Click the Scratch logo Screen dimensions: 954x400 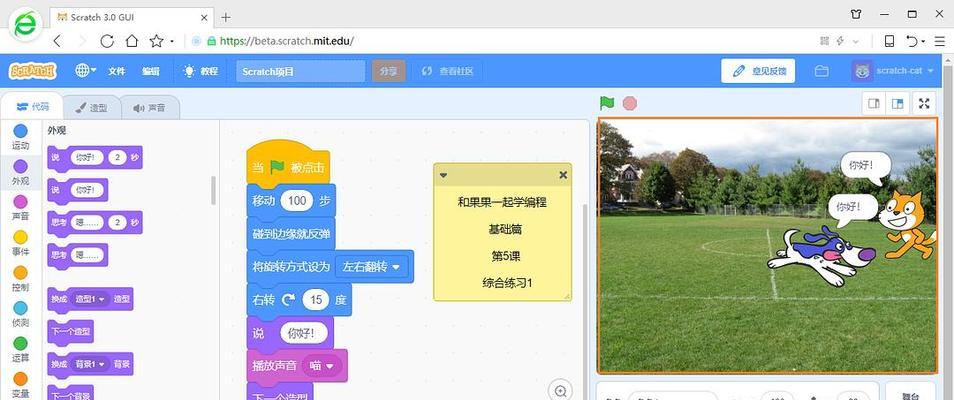tap(32, 71)
